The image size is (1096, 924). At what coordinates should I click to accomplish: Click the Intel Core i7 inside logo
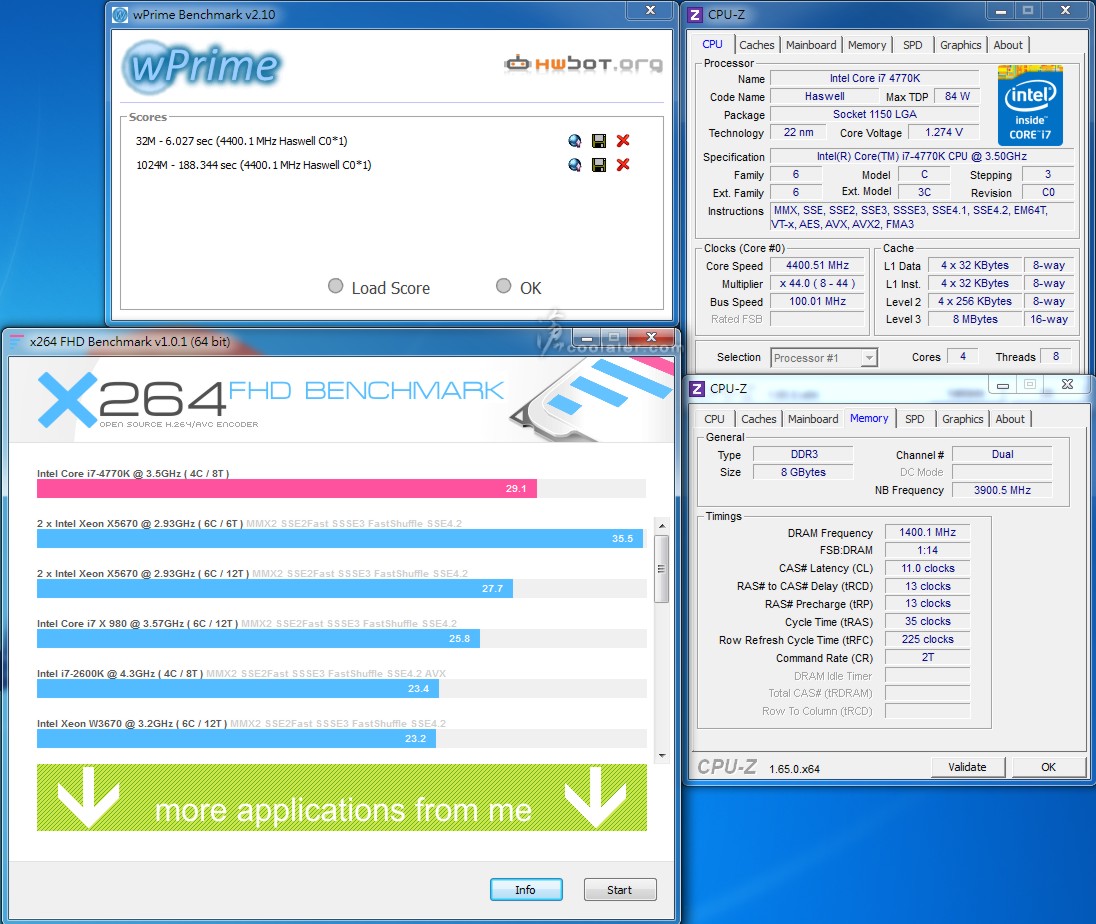tap(1030, 106)
